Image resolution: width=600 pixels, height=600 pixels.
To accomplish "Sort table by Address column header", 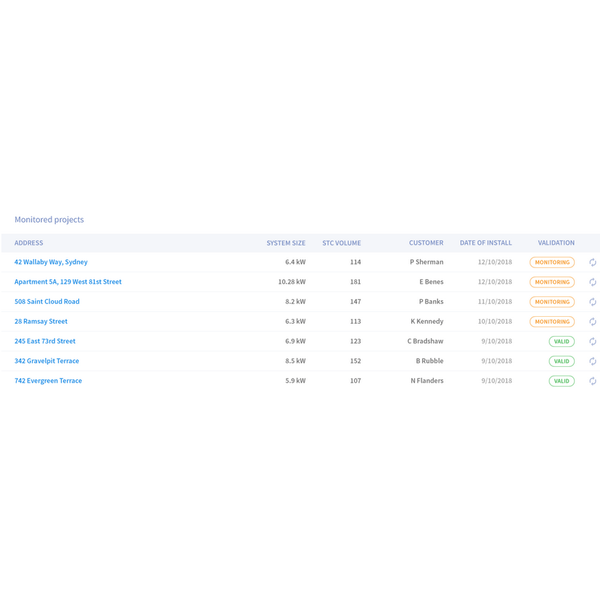I will click(29, 243).
